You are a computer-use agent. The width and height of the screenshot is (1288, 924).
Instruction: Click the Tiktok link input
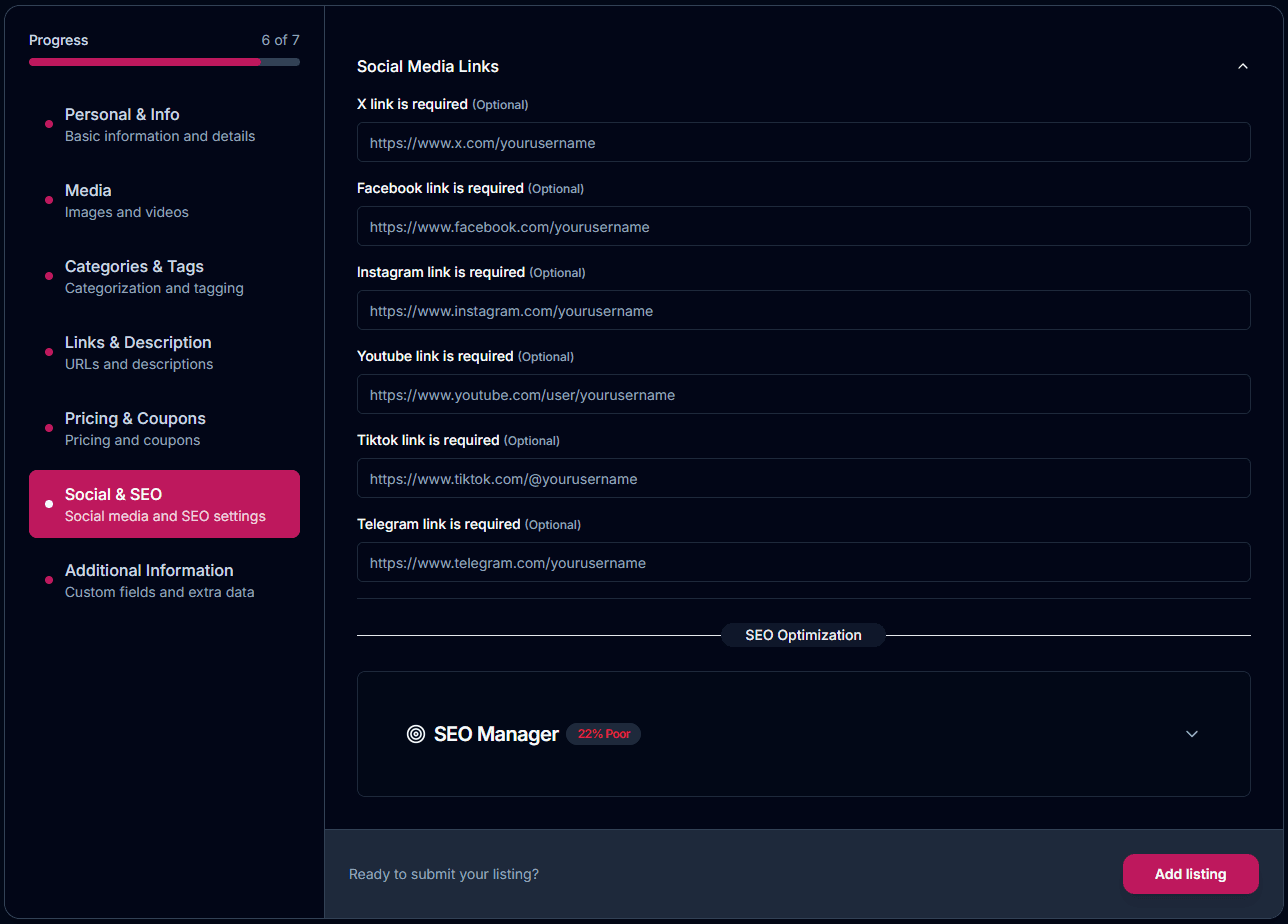[x=803, y=478]
